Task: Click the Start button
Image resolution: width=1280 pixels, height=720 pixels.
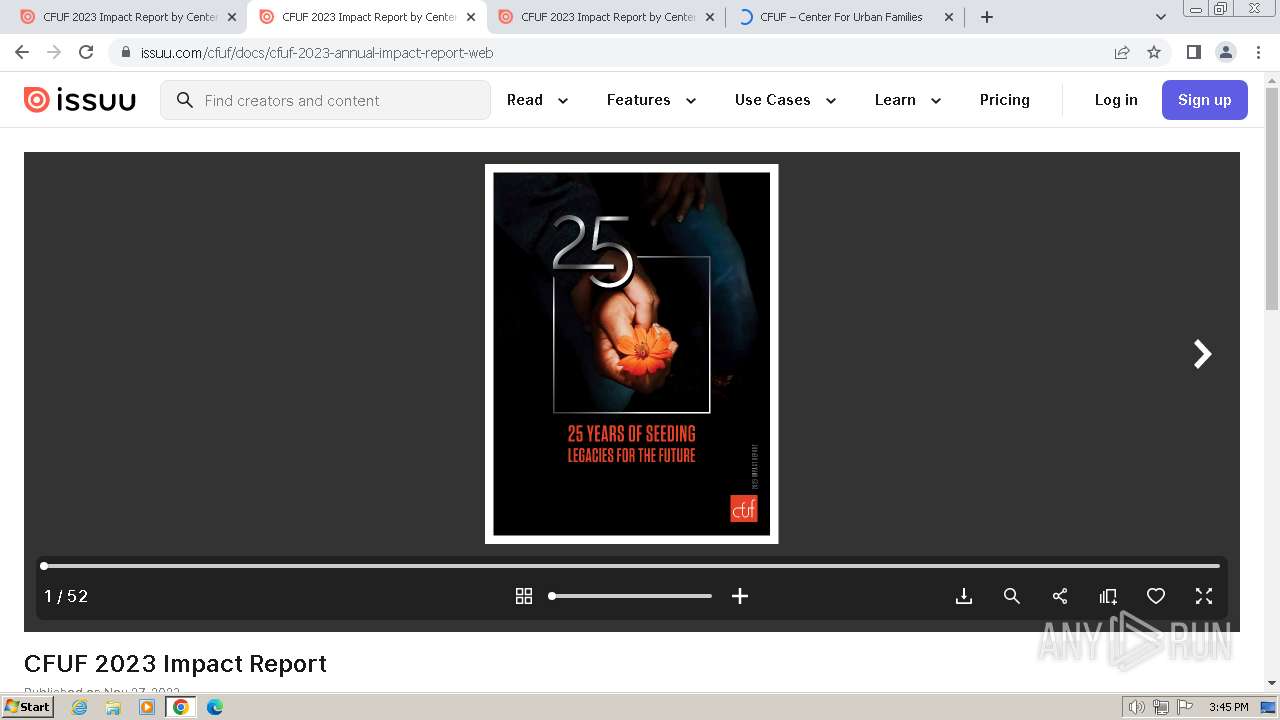Action: tap(28, 707)
